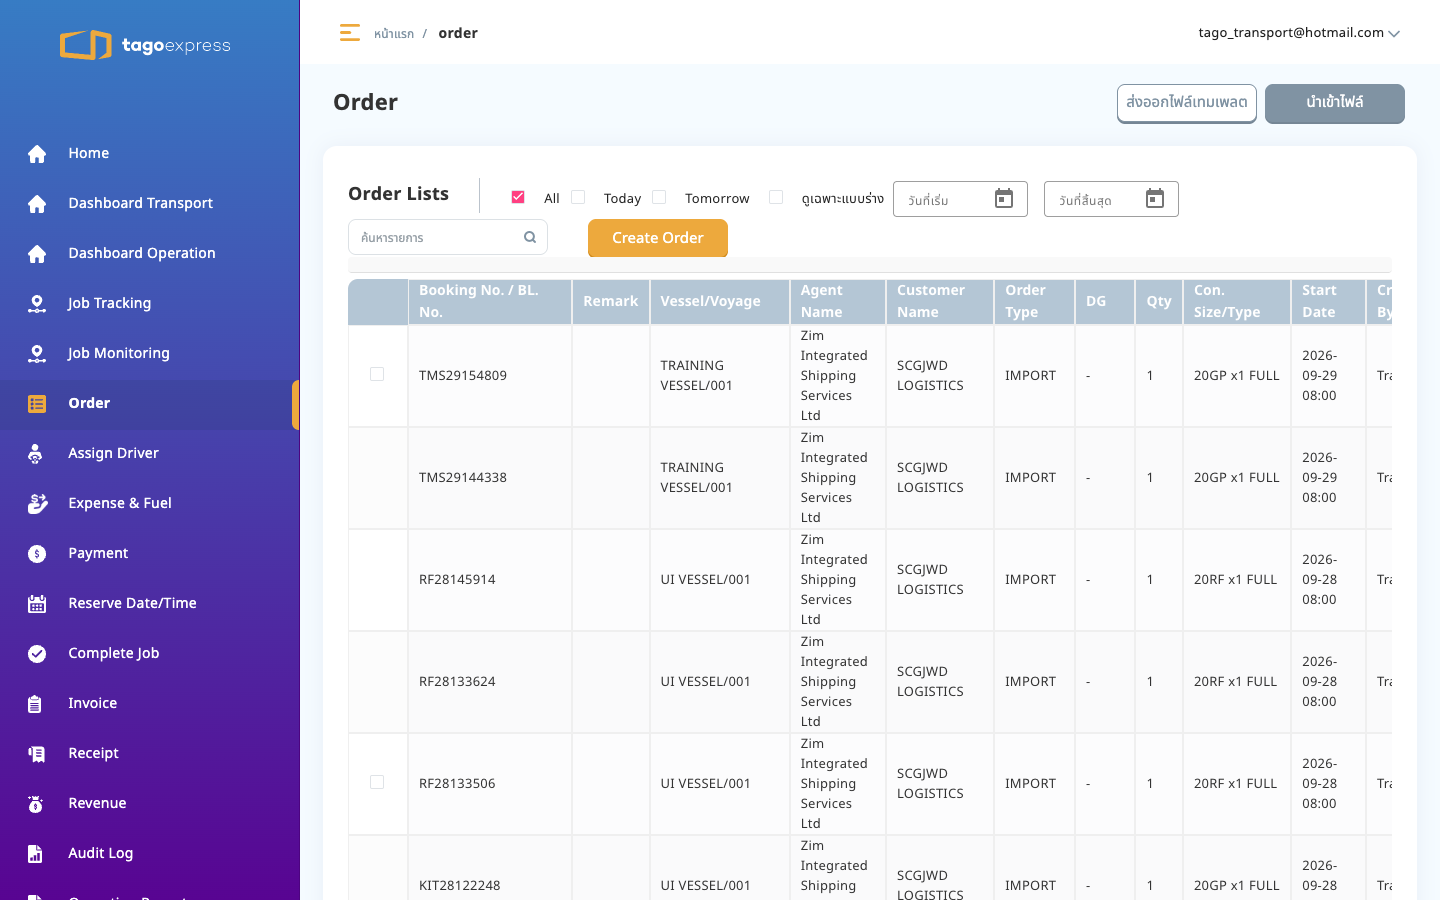Click the tagoexpress logo

tap(146, 45)
